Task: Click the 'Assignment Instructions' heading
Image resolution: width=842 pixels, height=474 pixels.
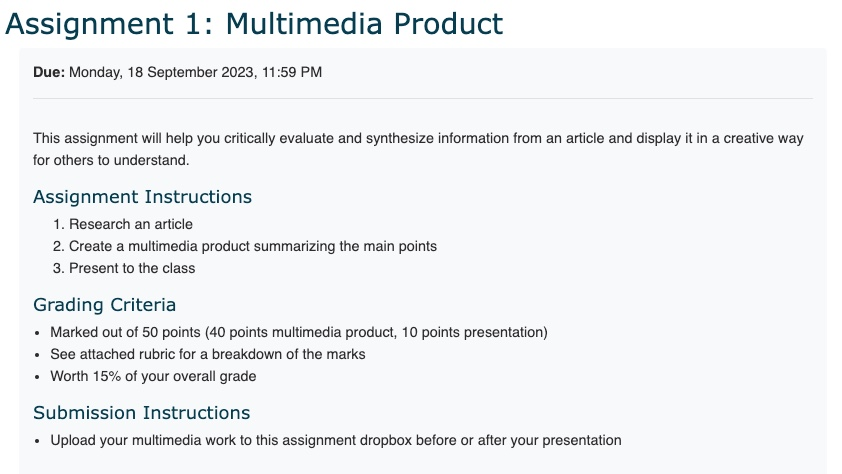Action: click(142, 197)
